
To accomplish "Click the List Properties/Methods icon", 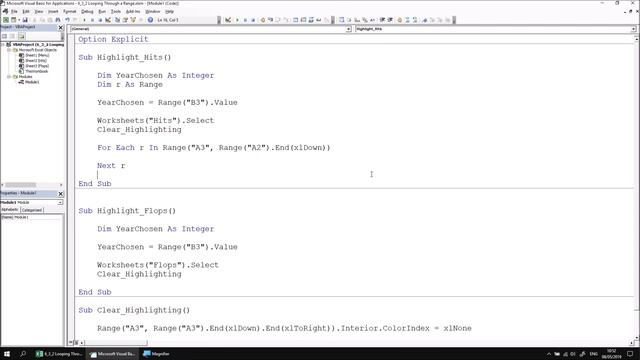I will (342, 20).
